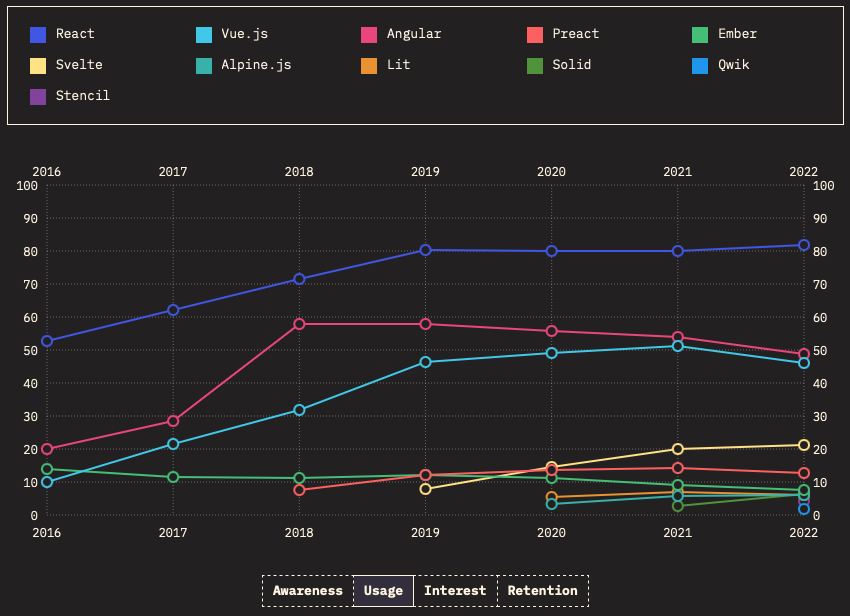Click Vue.js's 2018 data point
This screenshot has height=616, width=850.
[299, 410]
